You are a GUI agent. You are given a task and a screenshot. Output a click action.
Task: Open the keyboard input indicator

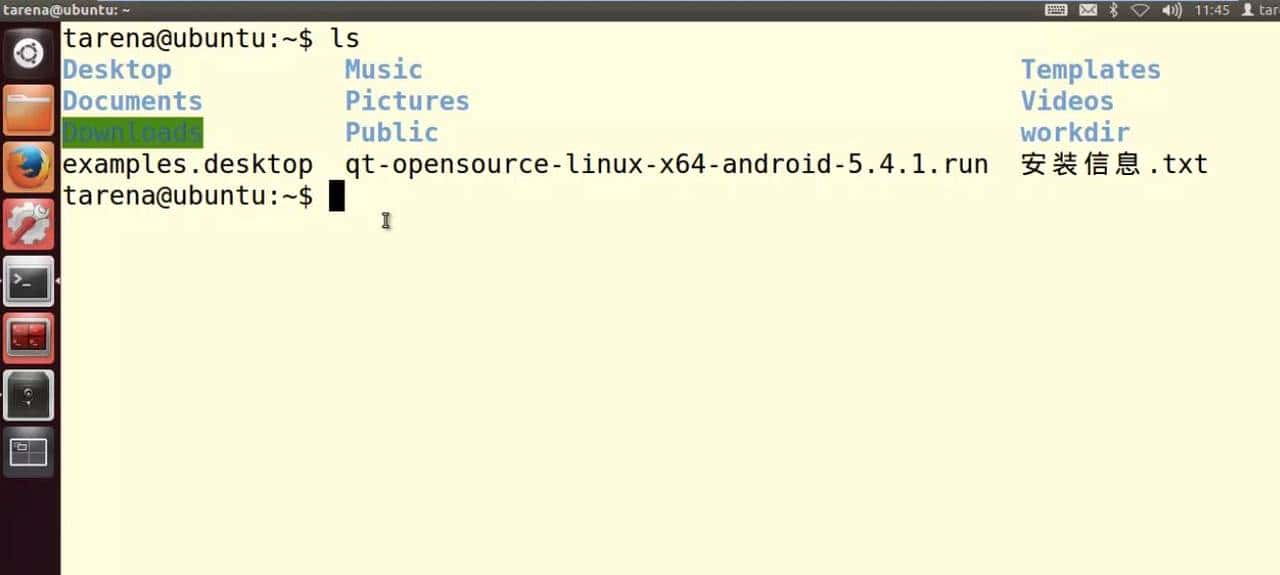pos(1056,10)
